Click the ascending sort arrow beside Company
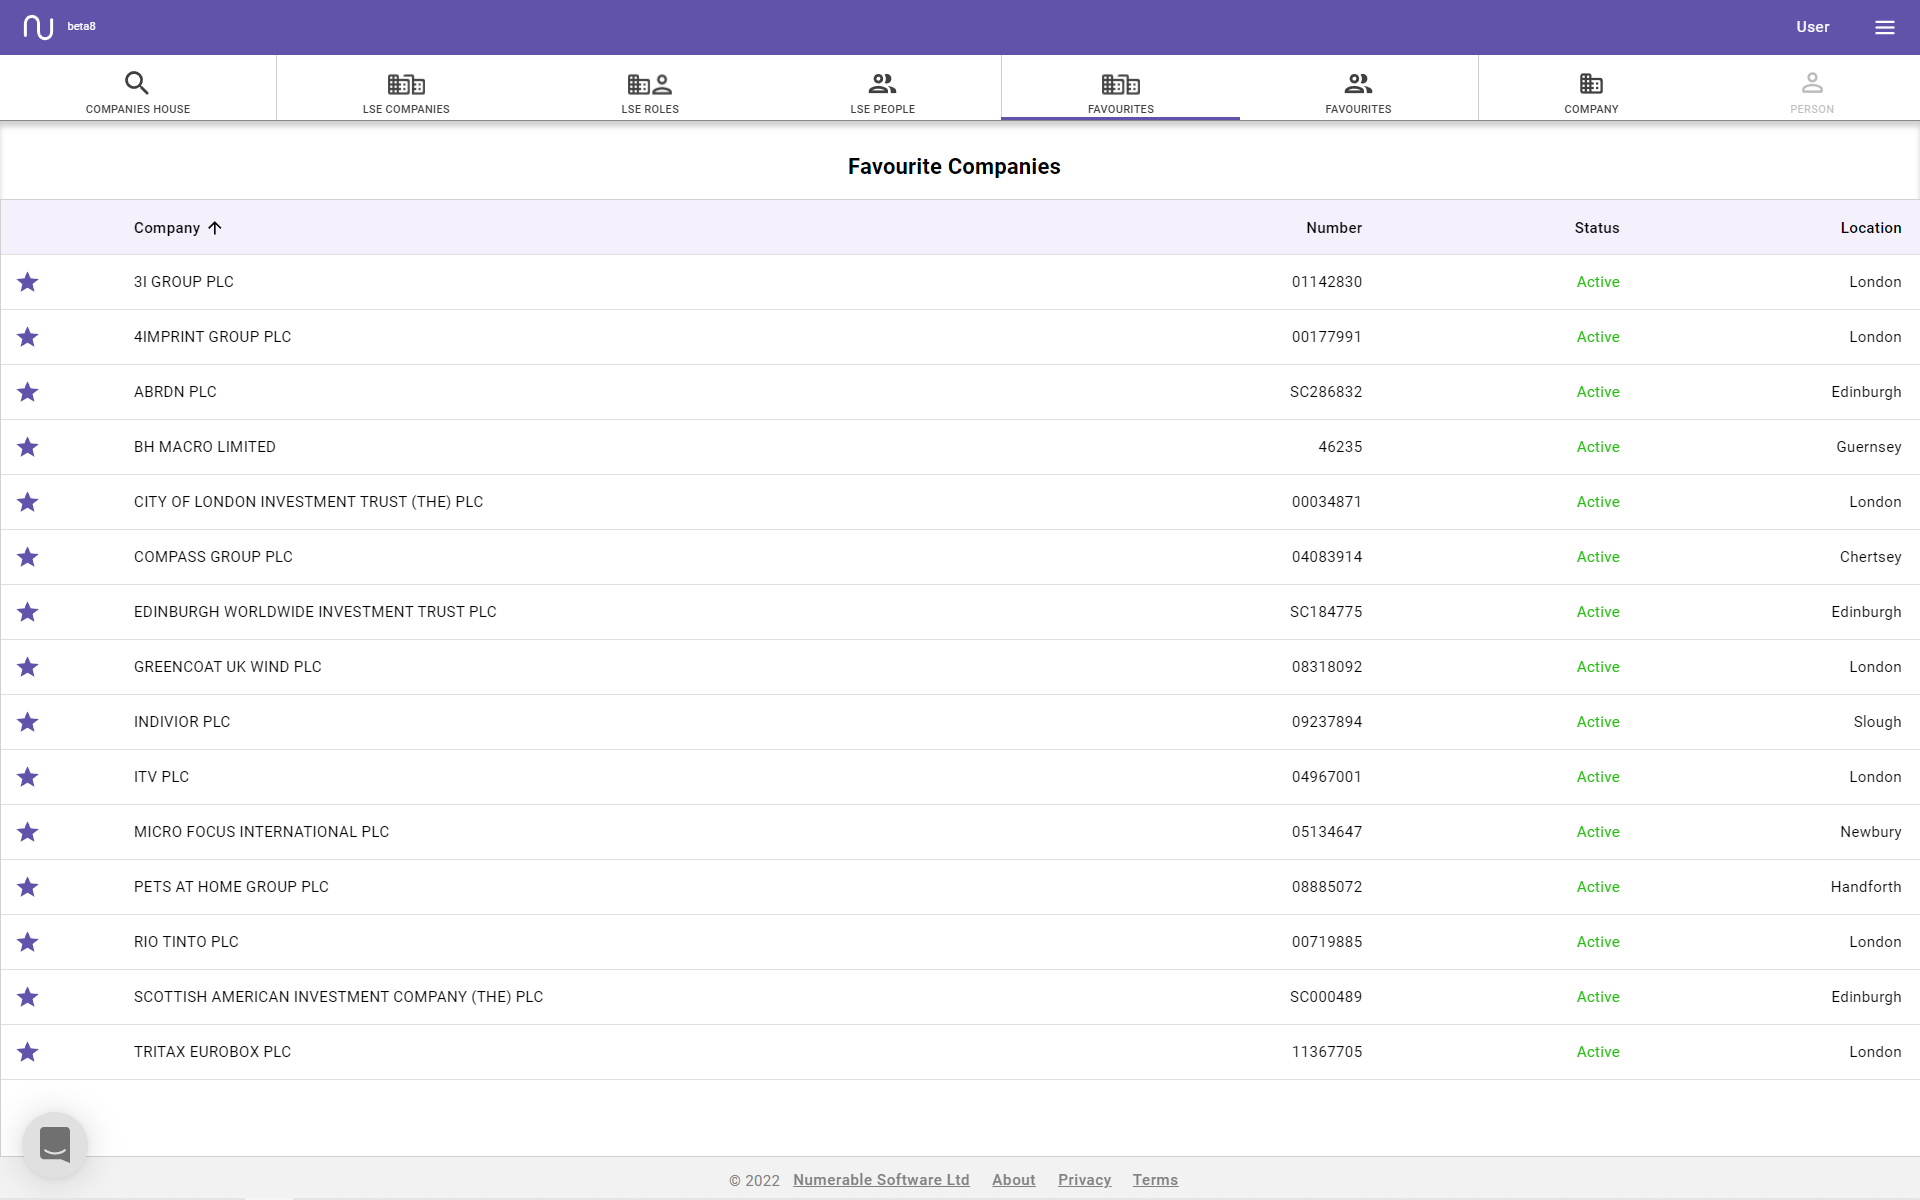This screenshot has width=1920, height=1200. coord(214,228)
